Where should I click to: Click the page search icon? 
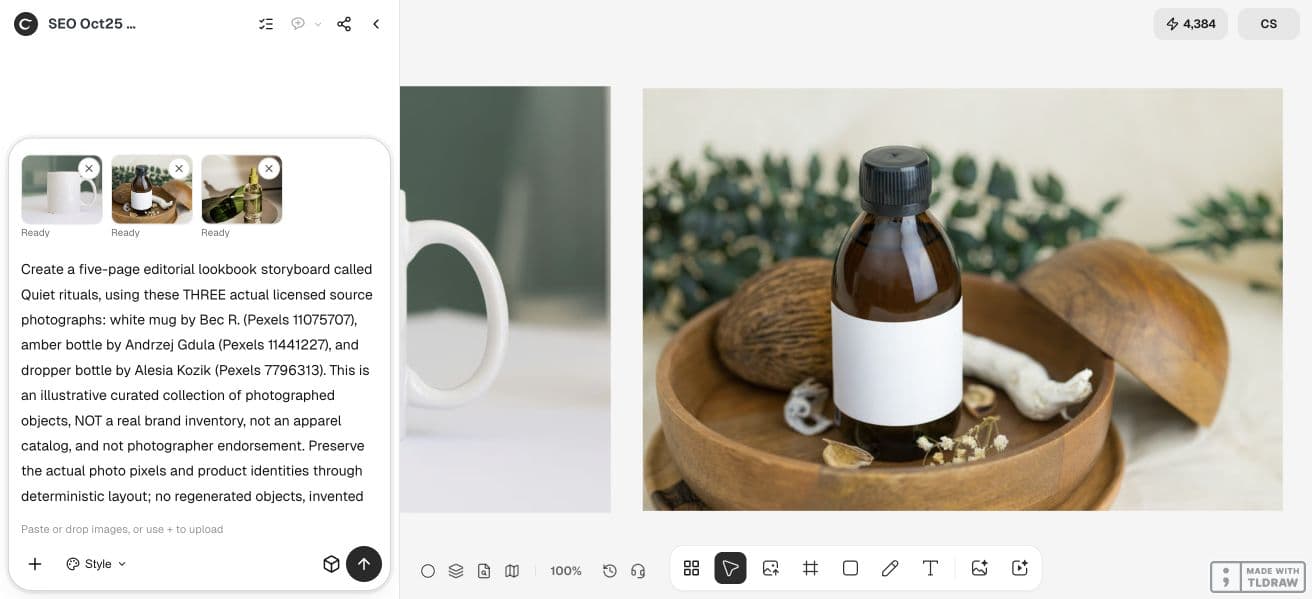tap(484, 571)
